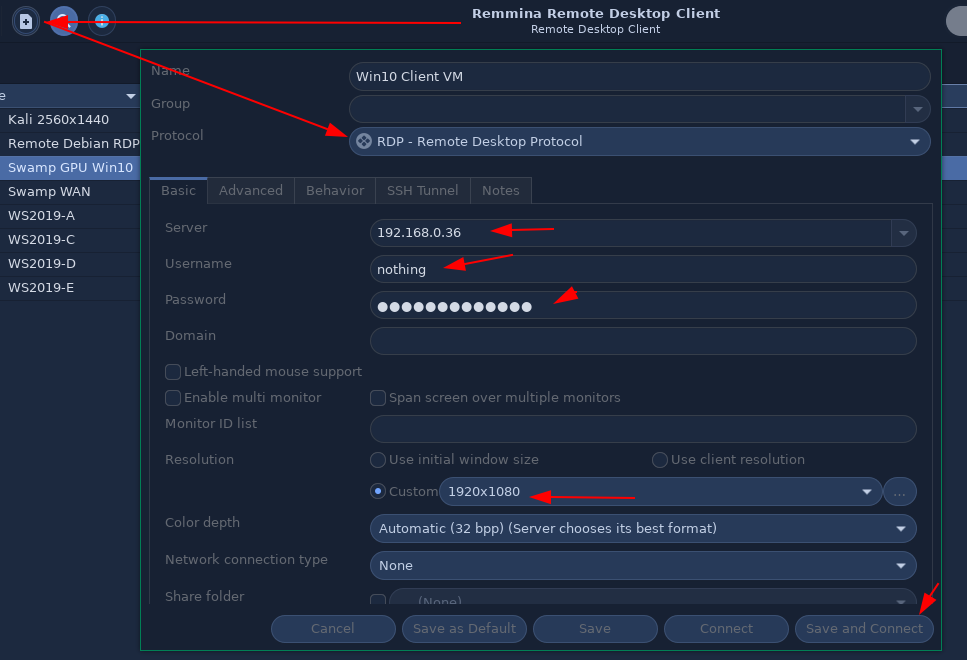Viewport: 967px width, 660px height.
Task: Select WS2019-A in connection list
Action: (x=70, y=216)
